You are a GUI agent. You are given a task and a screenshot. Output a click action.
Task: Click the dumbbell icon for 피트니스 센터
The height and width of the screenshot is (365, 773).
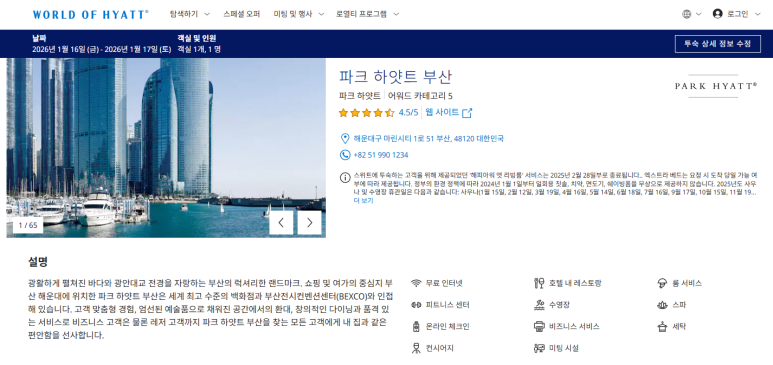(416, 305)
